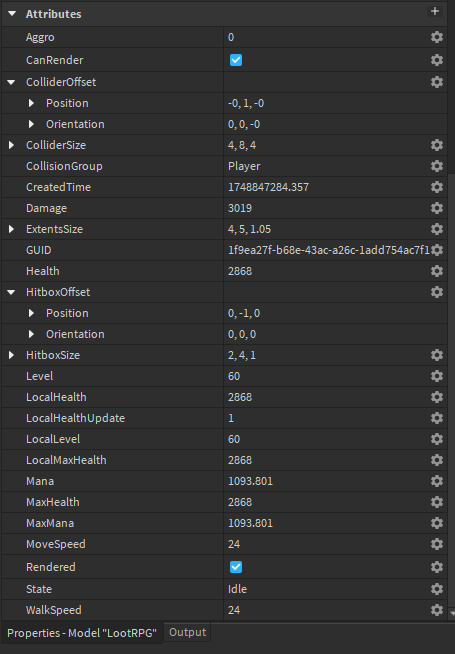Screen dimensions: 455x654
Task: Open gear options for Level attribute
Action: (x=437, y=376)
